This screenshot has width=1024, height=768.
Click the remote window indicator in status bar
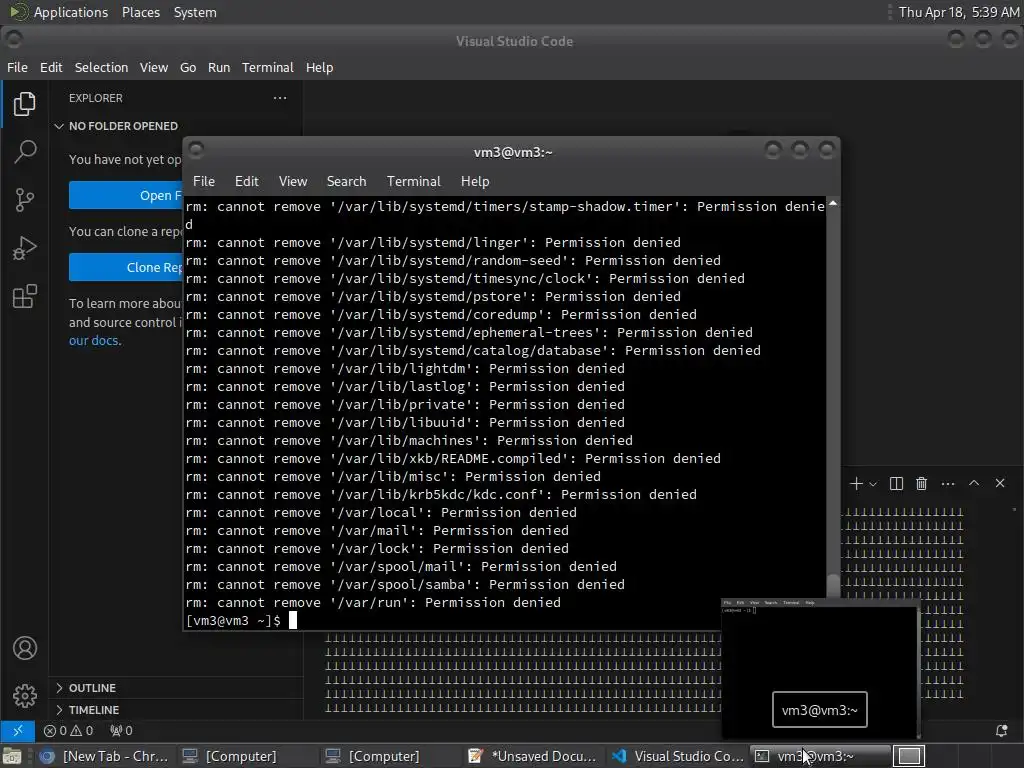click(x=18, y=730)
